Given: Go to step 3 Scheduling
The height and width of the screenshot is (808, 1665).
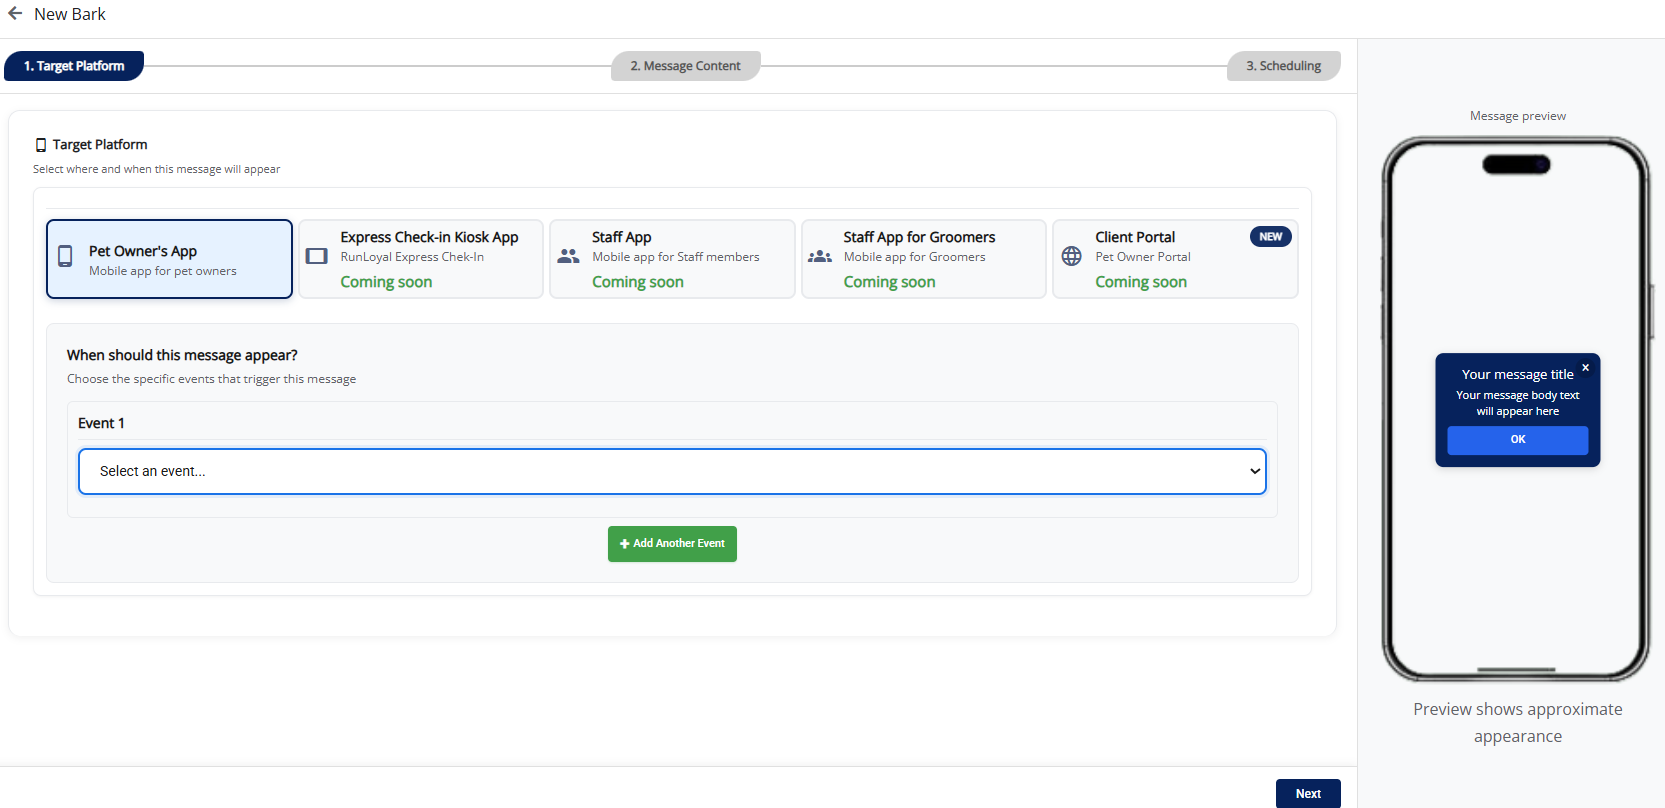Looking at the screenshot, I should 1283,66.
